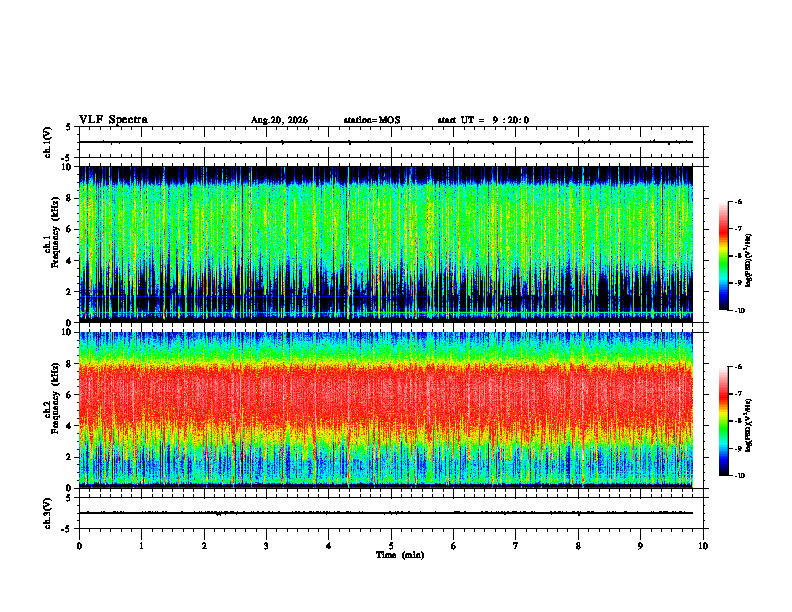Click the ch.3(V) waveform axis label

point(48,513)
